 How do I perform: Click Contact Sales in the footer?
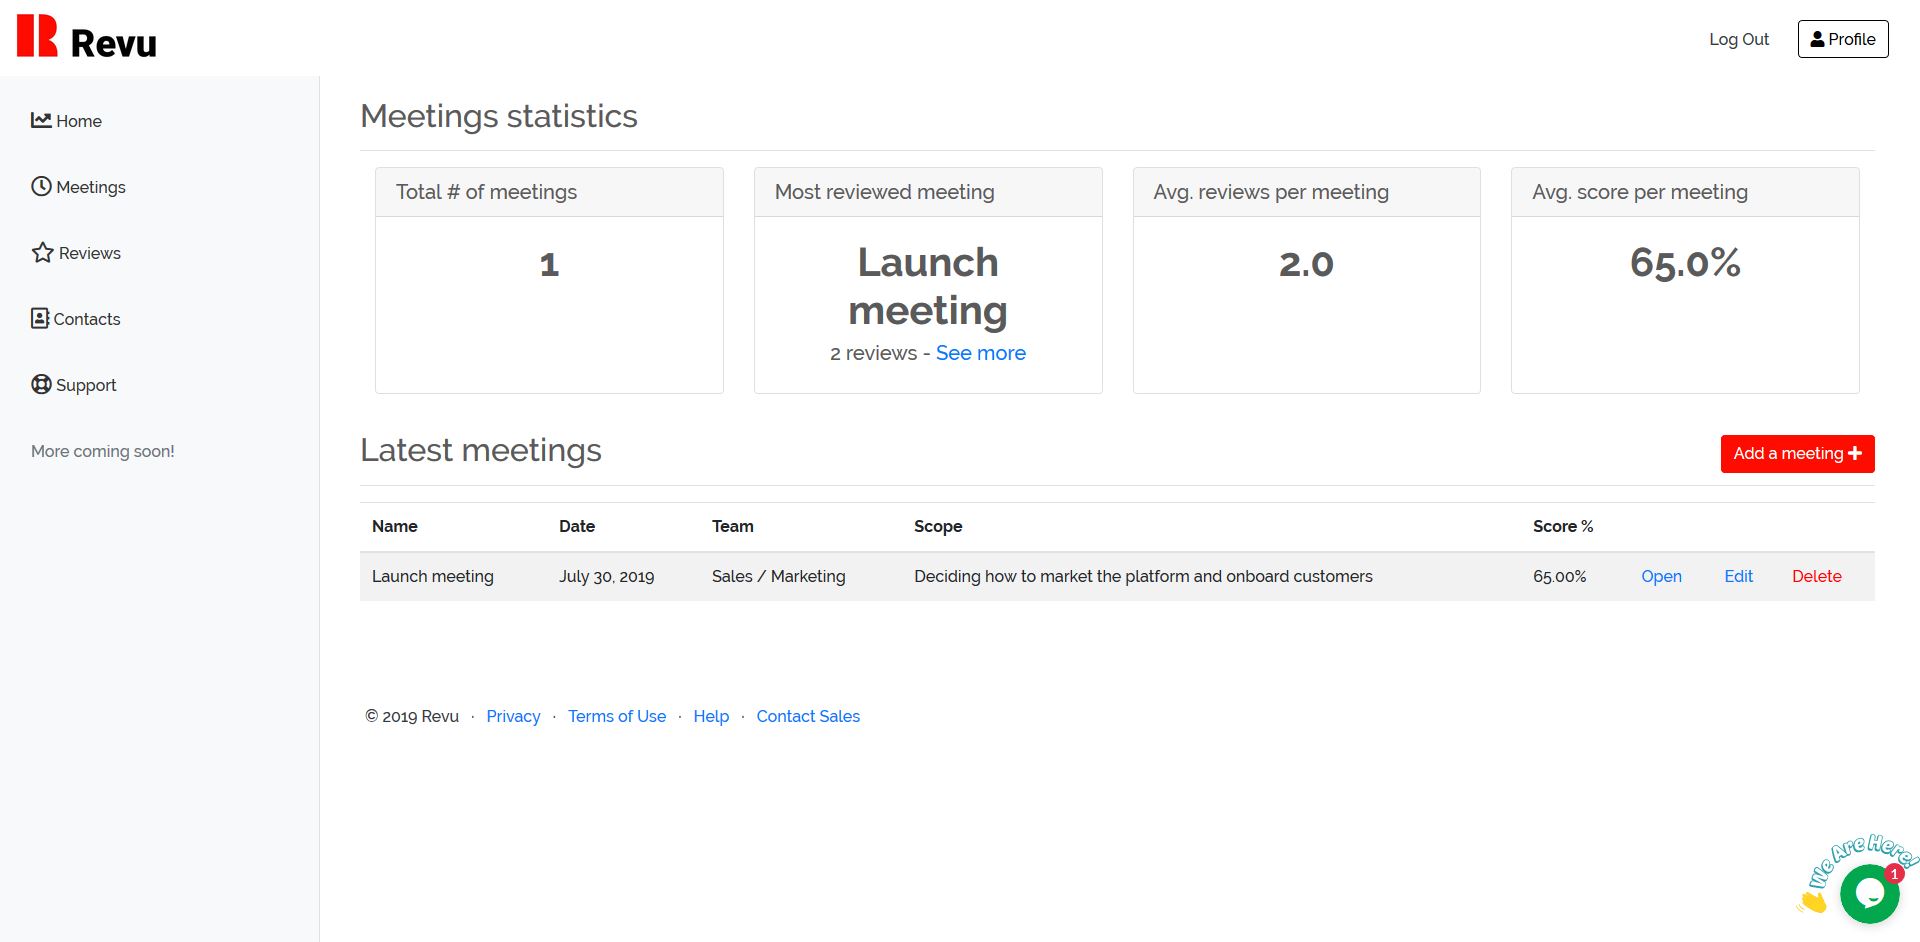807,716
